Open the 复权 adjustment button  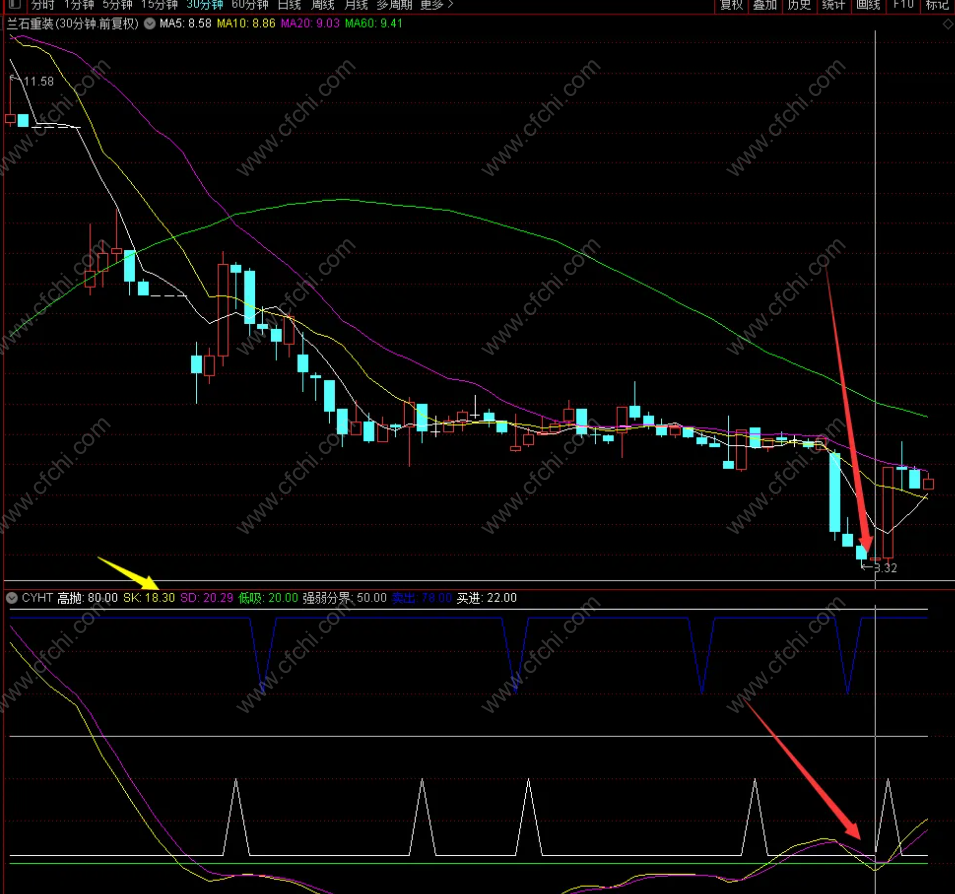pos(732,5)
